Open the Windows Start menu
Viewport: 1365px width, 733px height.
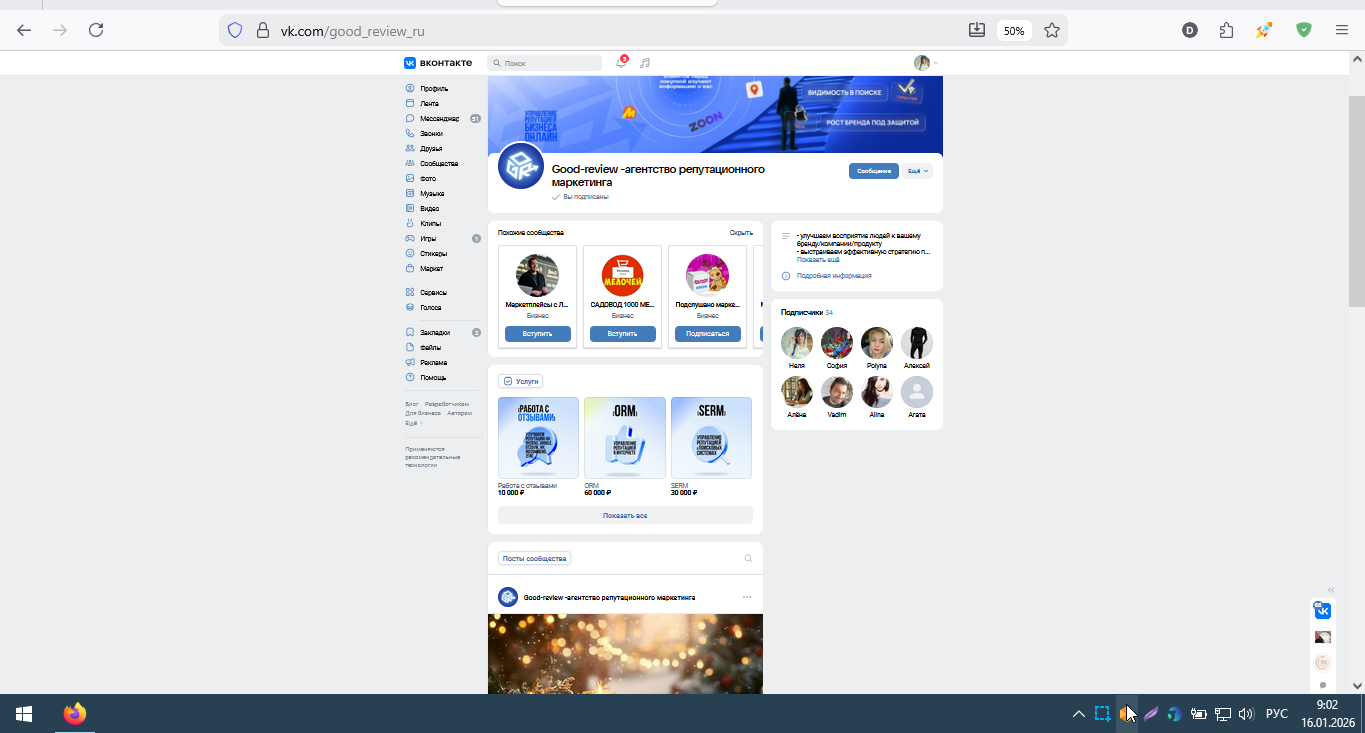[24, 714]
